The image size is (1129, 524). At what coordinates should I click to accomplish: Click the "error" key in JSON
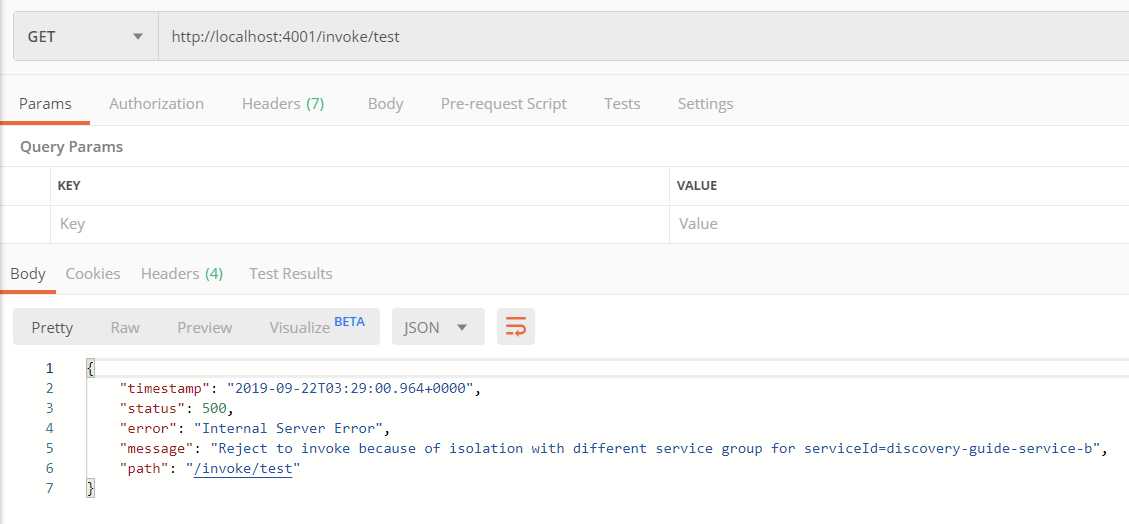click(x=148, y=428)
